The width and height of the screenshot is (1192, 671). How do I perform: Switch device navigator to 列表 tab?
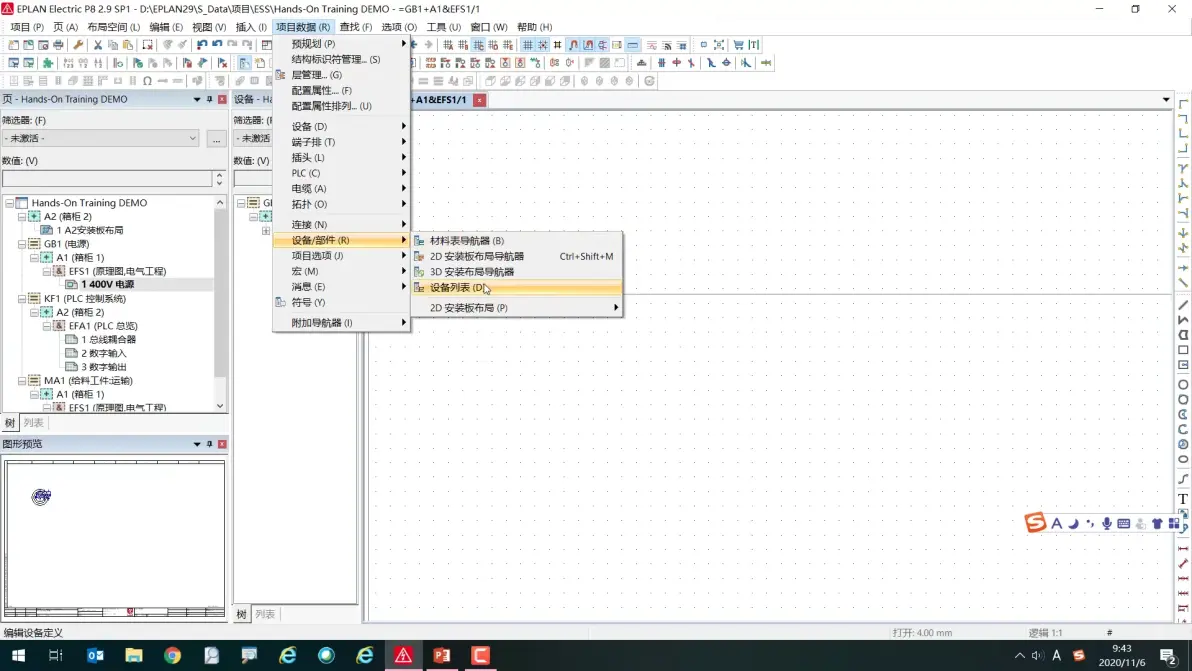(x=265, y=614)
